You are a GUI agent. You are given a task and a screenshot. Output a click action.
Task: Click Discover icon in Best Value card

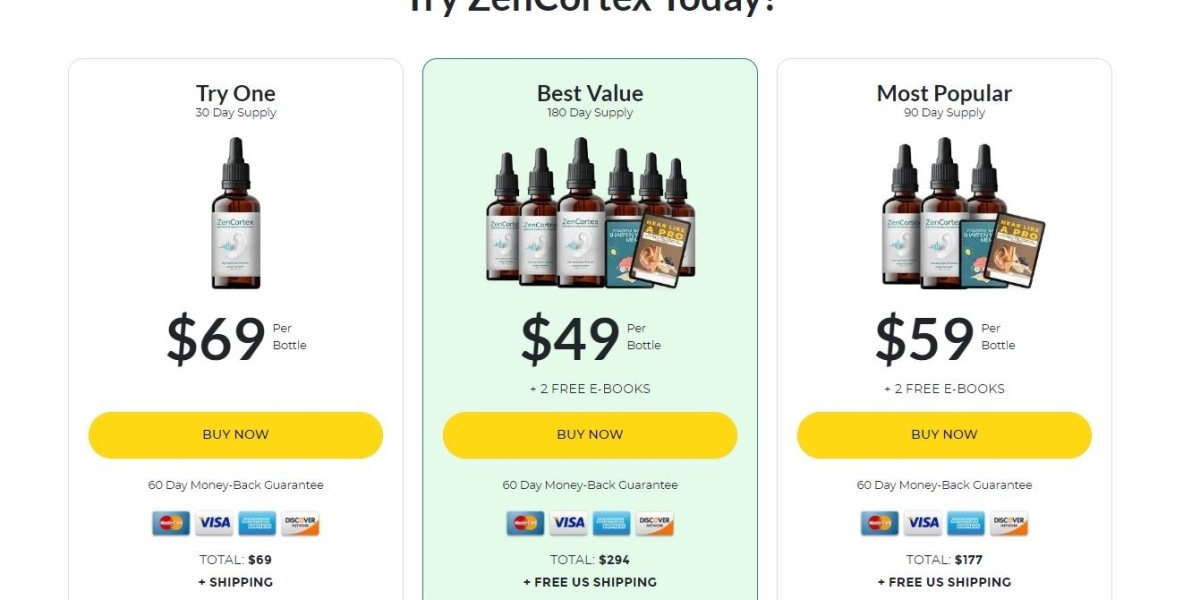654,523
